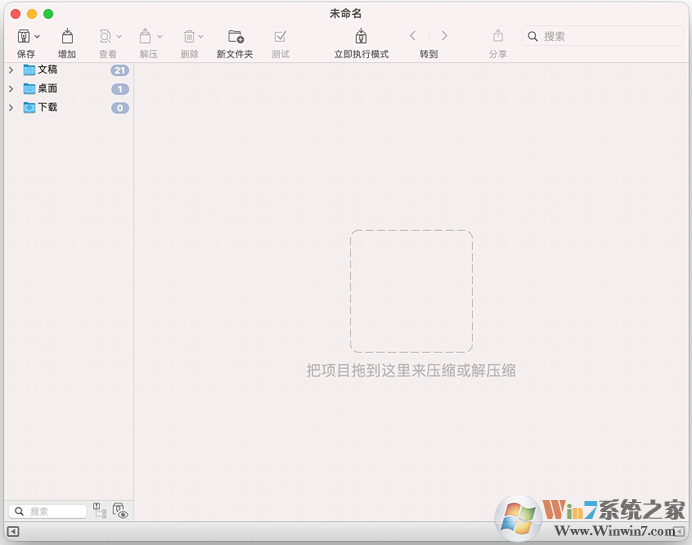Click the 新文件夹 label text
Screen dimensions: 692x545
[235, 54]
